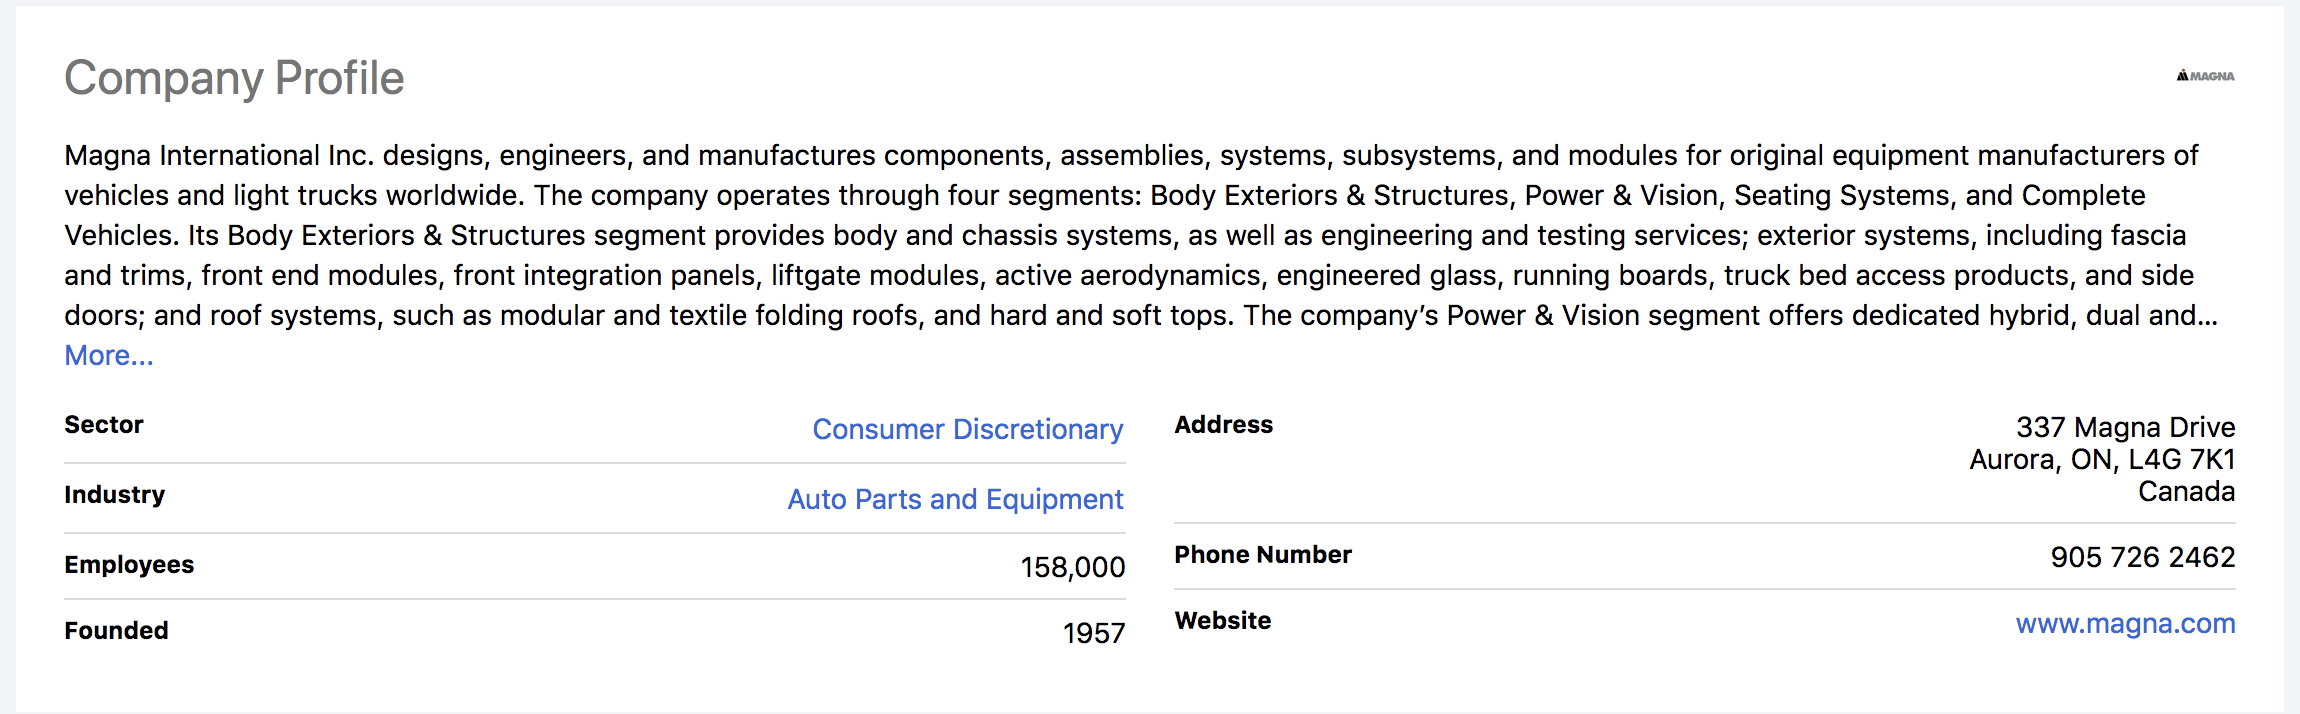The image size is (2300, 714).
Task: Click the Address field label
Action: [x=1223, y=425]
